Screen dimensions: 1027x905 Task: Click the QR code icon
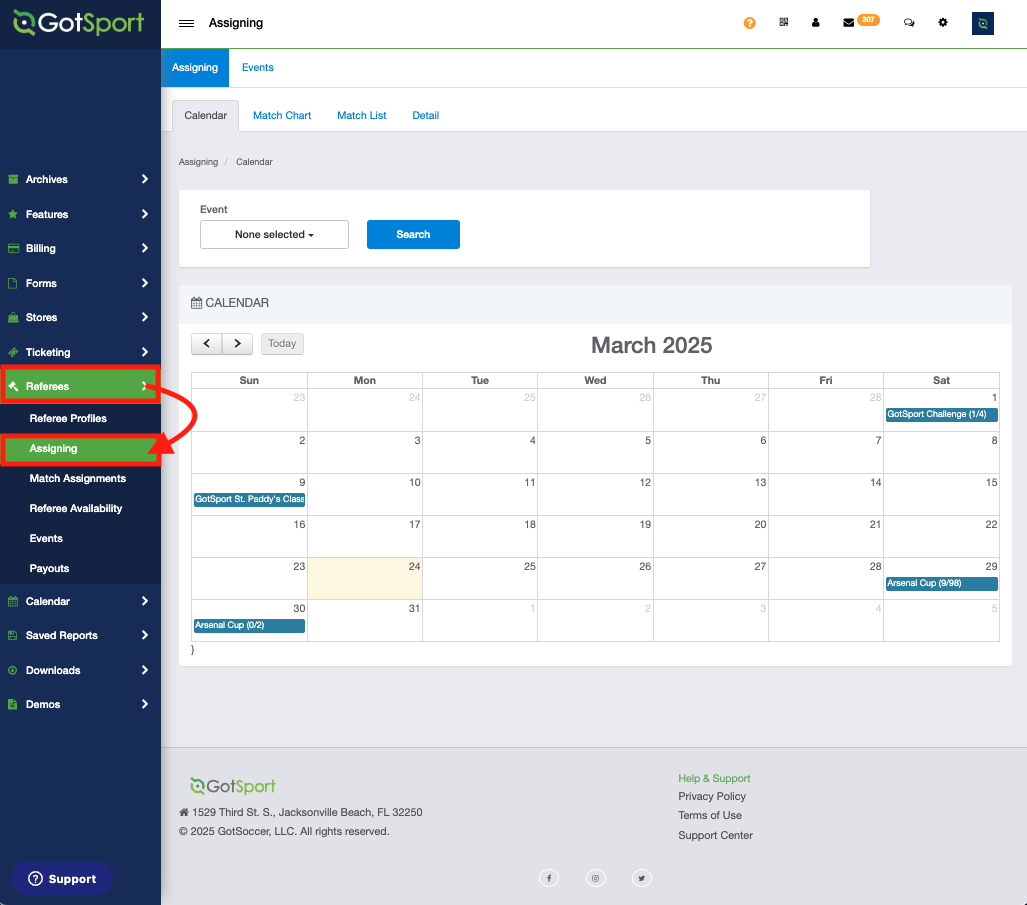pyautogui.click(x=784, y=22)
